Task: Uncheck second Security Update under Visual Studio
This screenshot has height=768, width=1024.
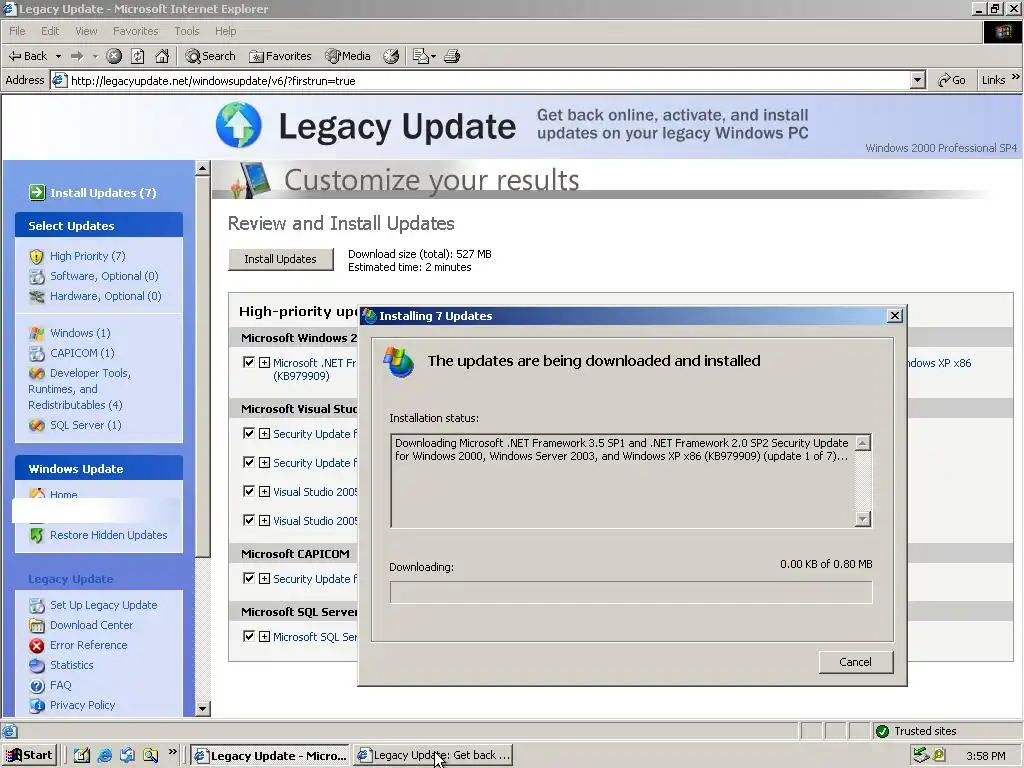Action: pyautogui.click(x=248, y=462)
